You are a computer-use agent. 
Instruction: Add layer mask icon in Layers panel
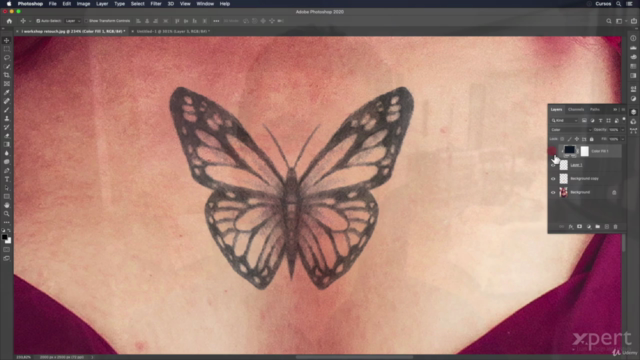580,227
